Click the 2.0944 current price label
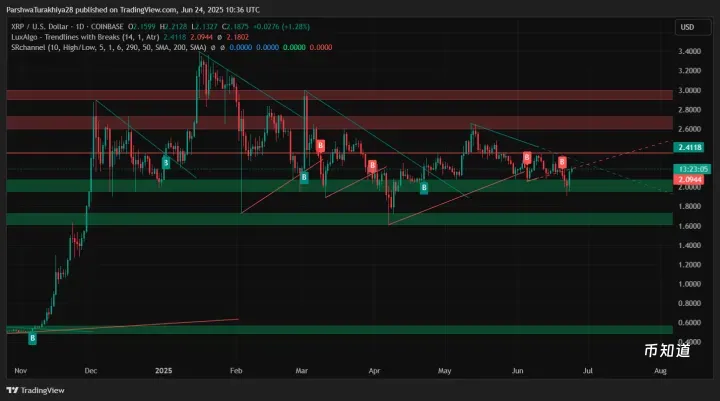This screenshot has height=401, width=720. coord(692,180)
